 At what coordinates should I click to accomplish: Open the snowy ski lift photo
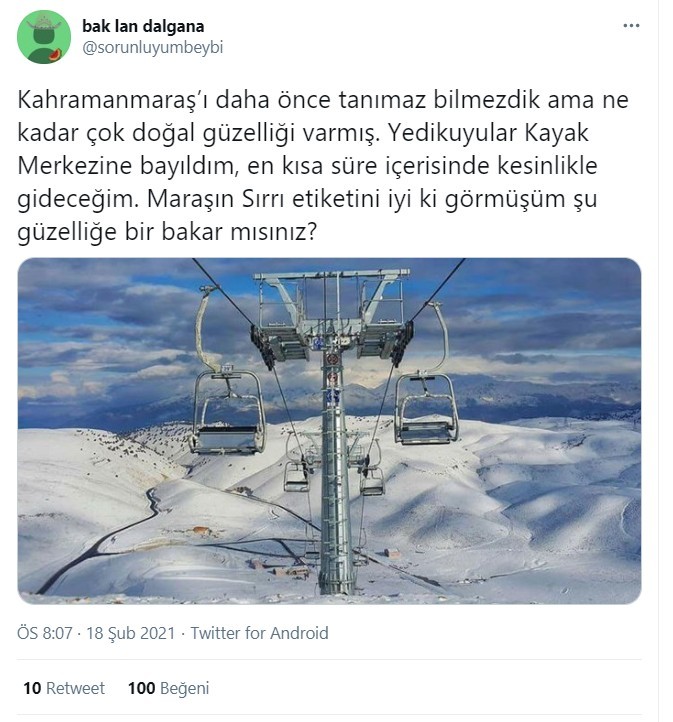329,431
